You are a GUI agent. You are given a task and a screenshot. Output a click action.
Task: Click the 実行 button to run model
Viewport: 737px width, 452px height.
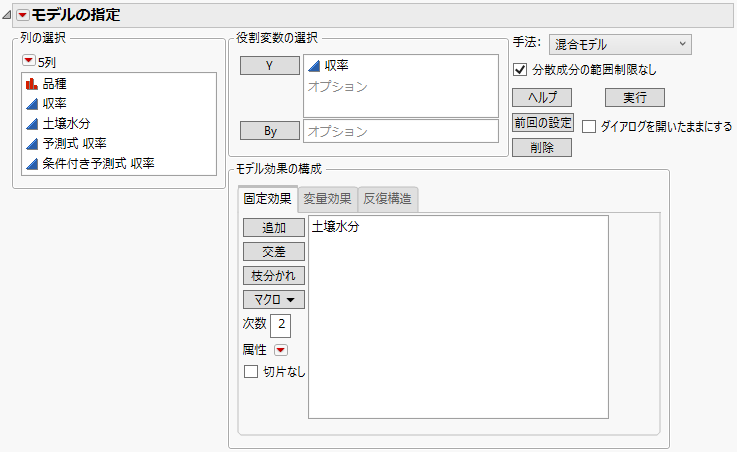point(635,98)
